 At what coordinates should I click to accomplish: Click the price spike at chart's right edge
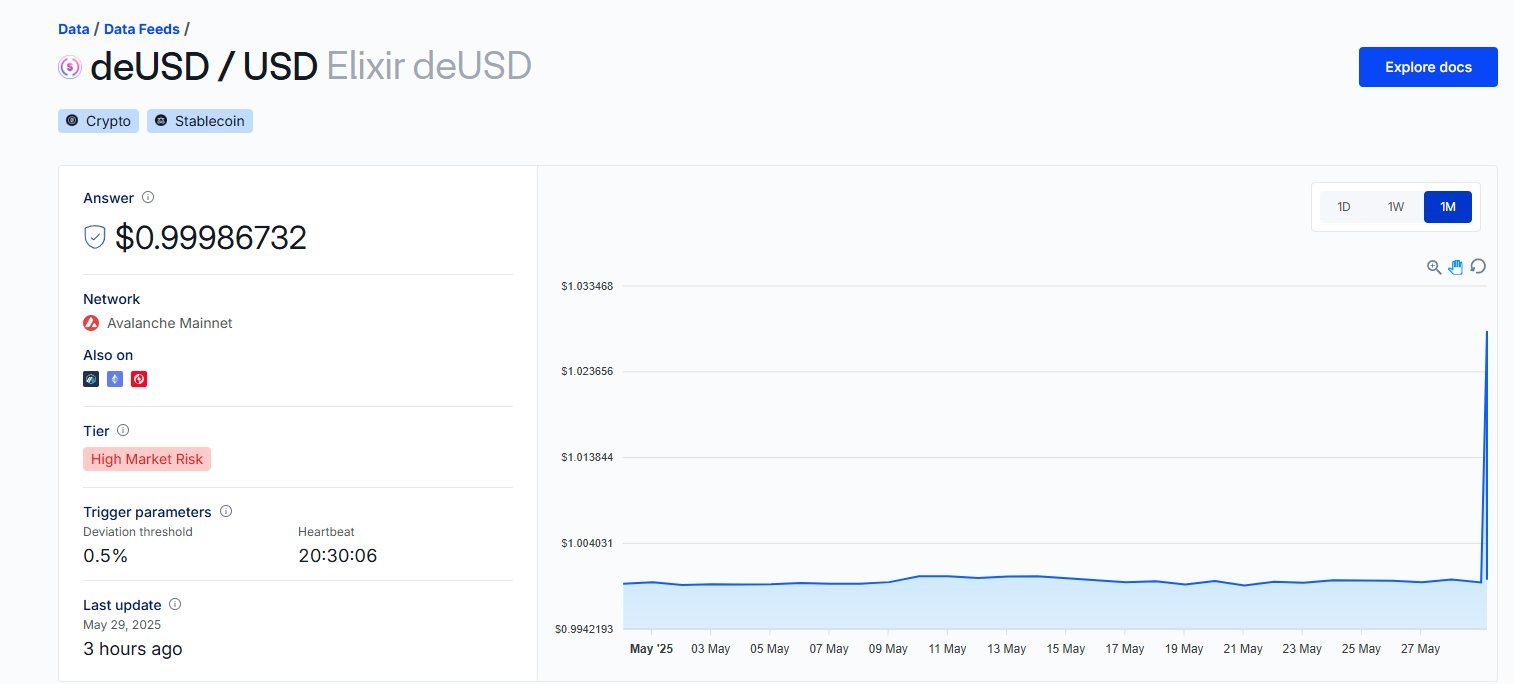[1487, 332]
